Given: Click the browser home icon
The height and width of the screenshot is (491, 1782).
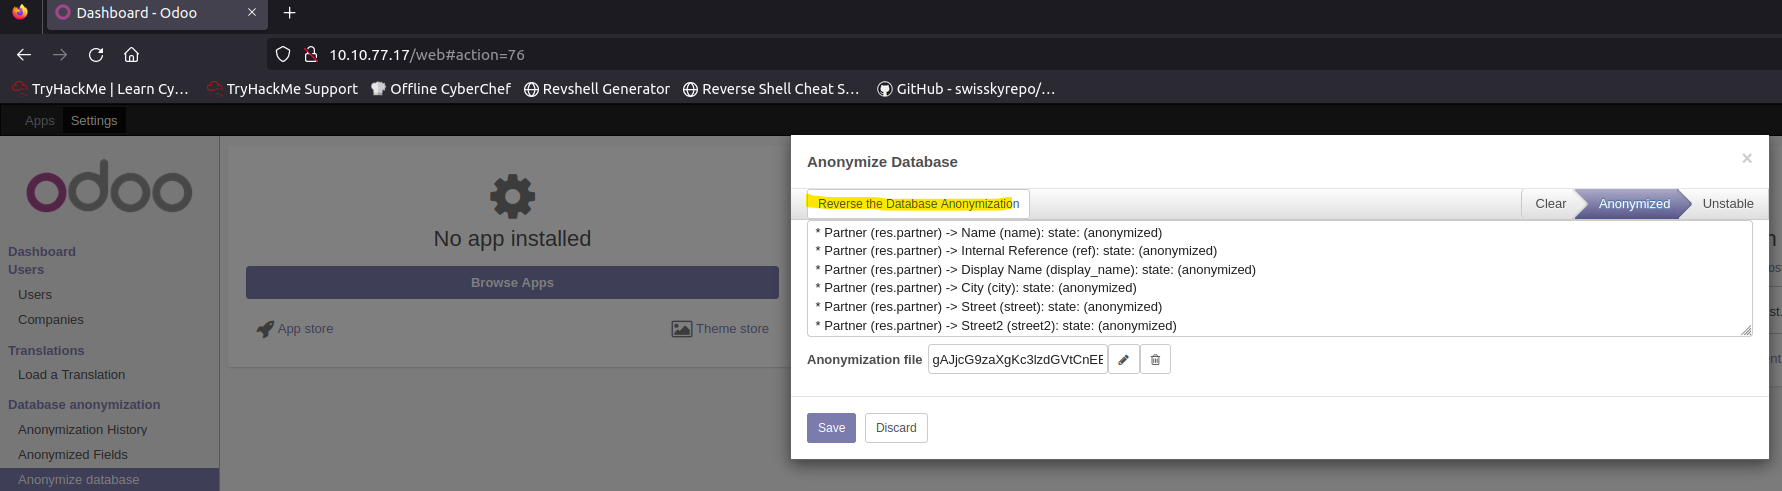Looking at the screenshot, I should click(131, 55).
